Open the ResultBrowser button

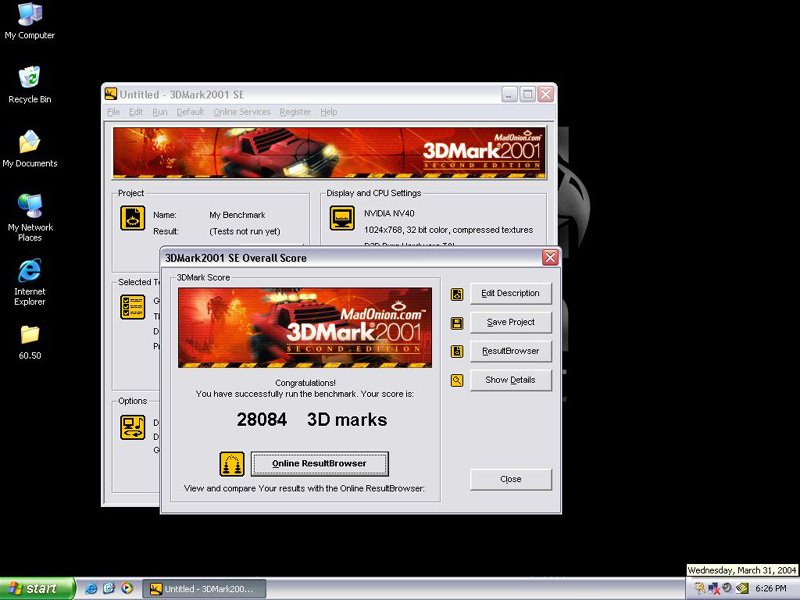[x=511, y=351]
